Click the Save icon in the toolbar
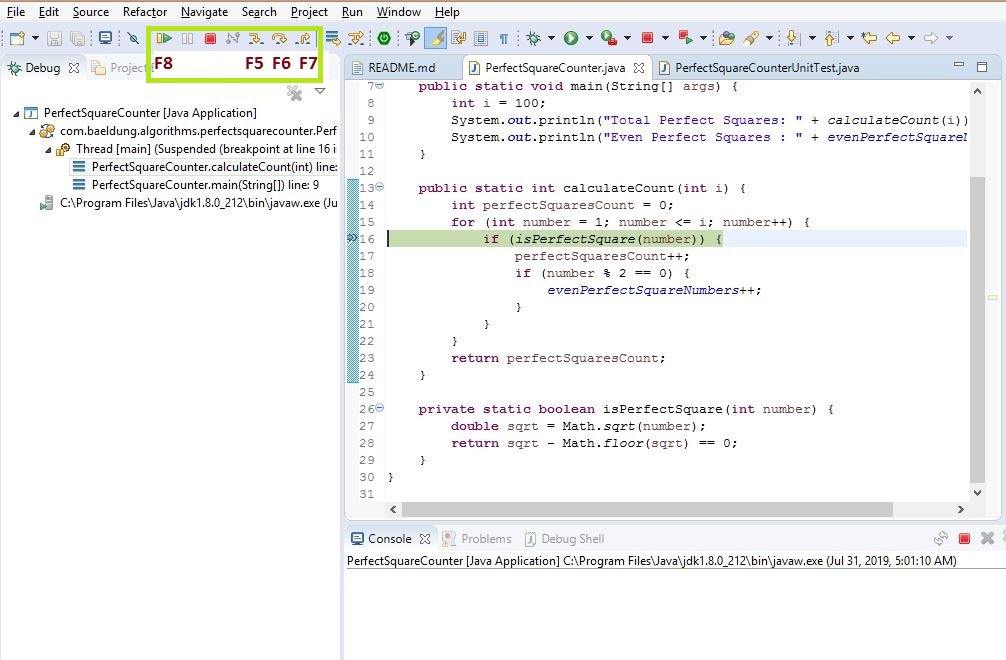This screenshot has width=1006, height=660. [55, 38]
